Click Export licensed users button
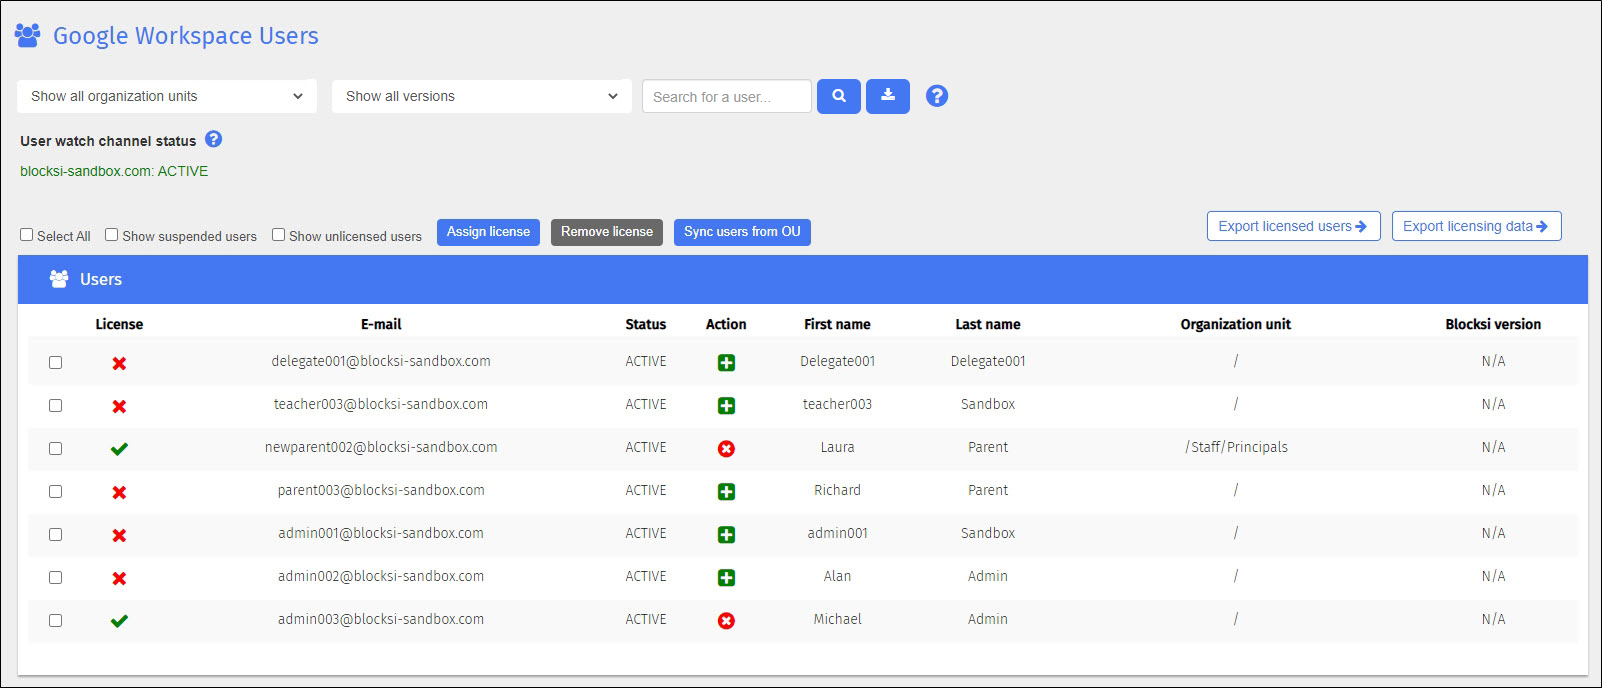1602x688 pixels. (1294, 226)
